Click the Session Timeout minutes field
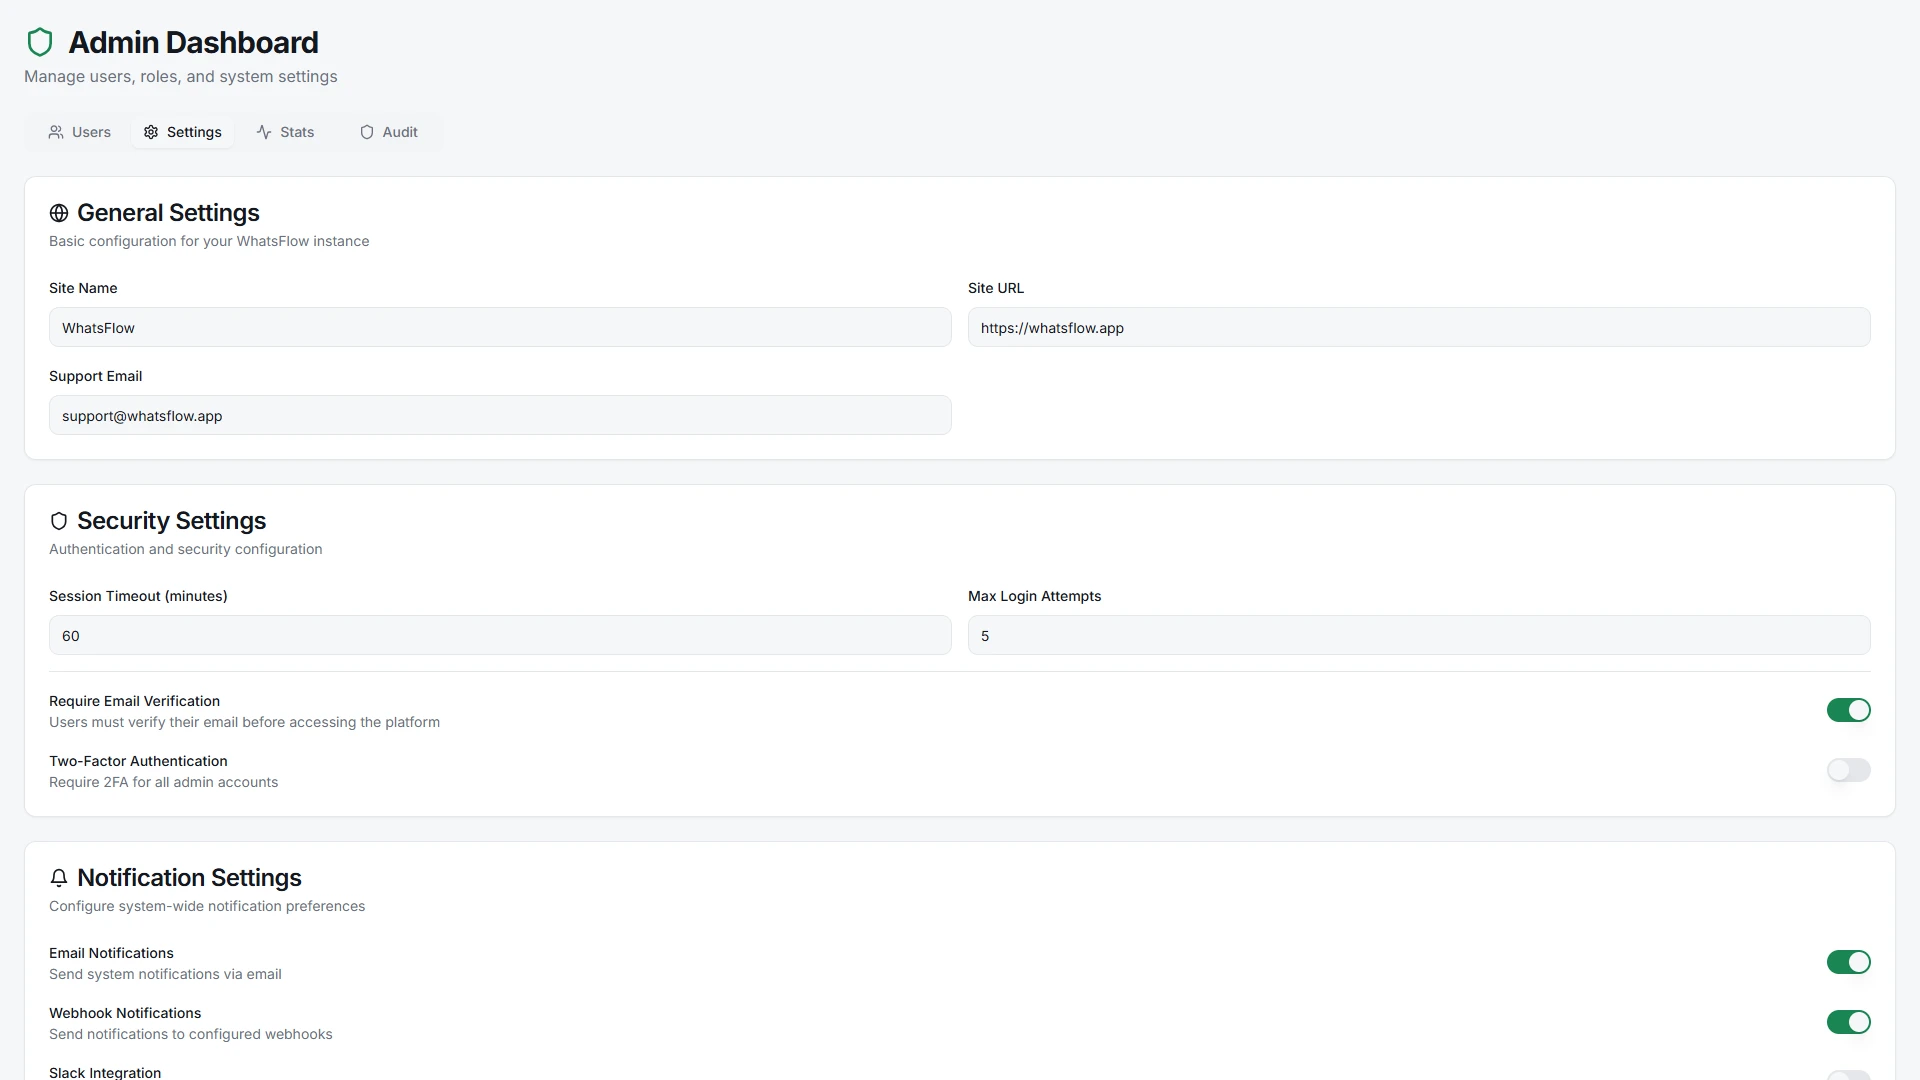This screenshot has height=1080, width=1920. [500, 635]
